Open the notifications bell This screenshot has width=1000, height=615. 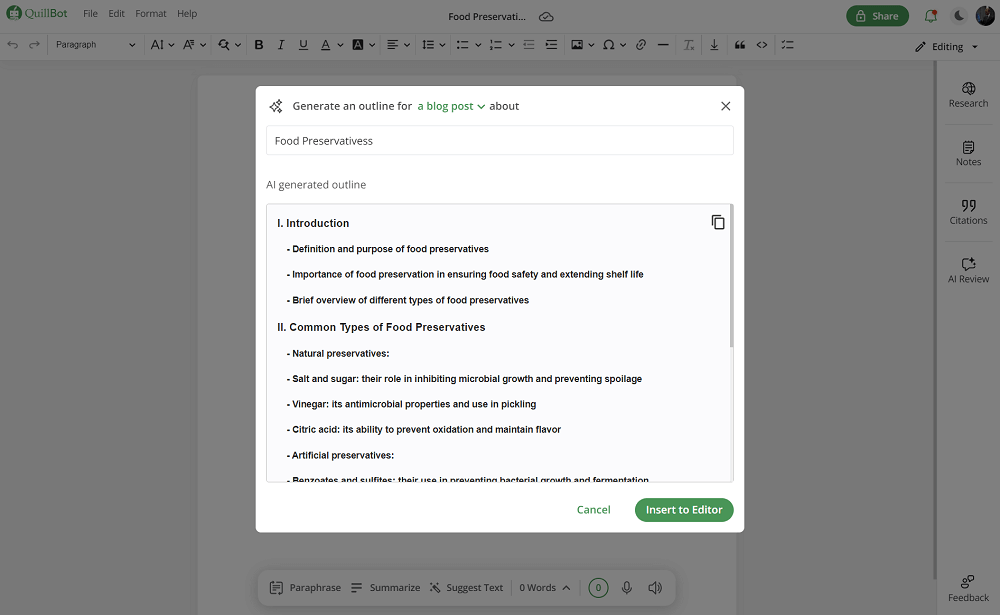coord(930,16)
